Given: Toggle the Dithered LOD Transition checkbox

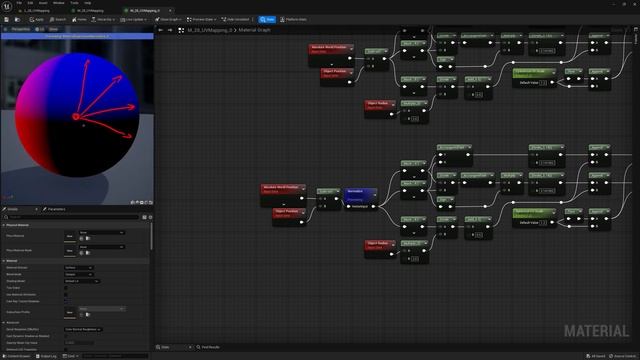Looking at the screenshot, I should pos(66,349).
